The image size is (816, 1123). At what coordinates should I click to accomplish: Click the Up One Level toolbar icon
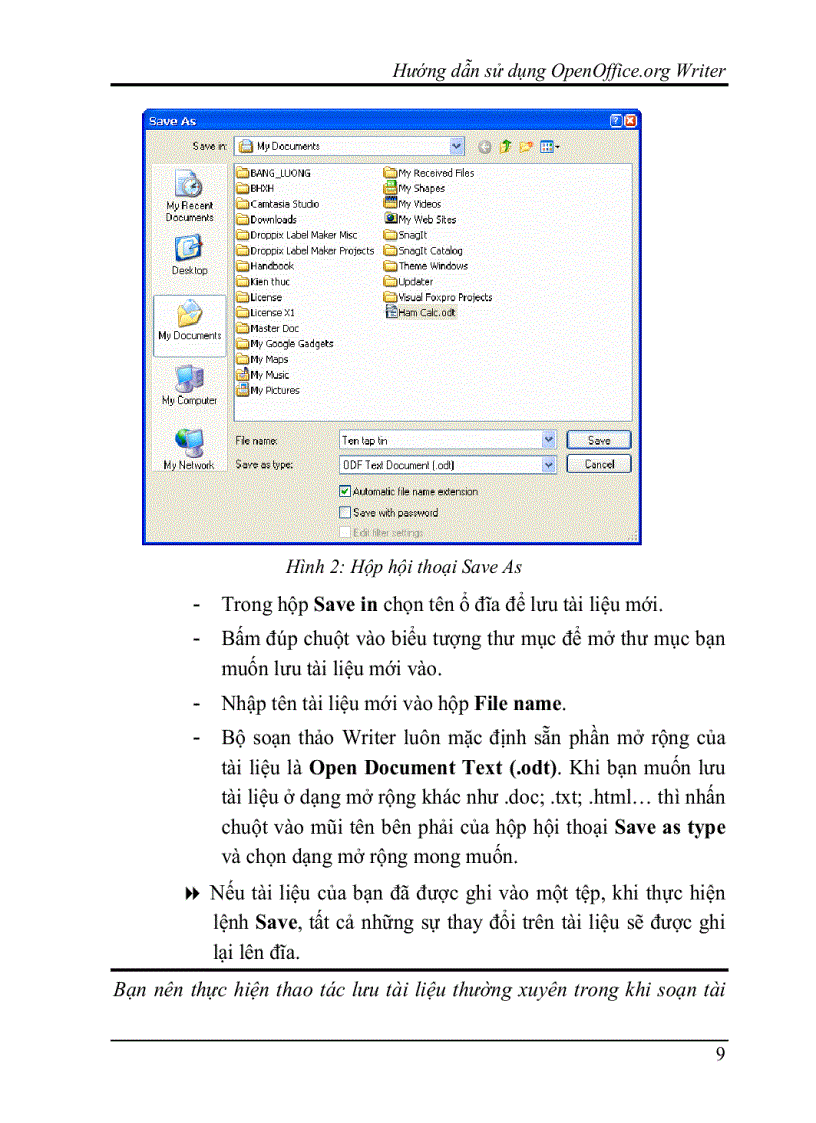tap(505, 145)
